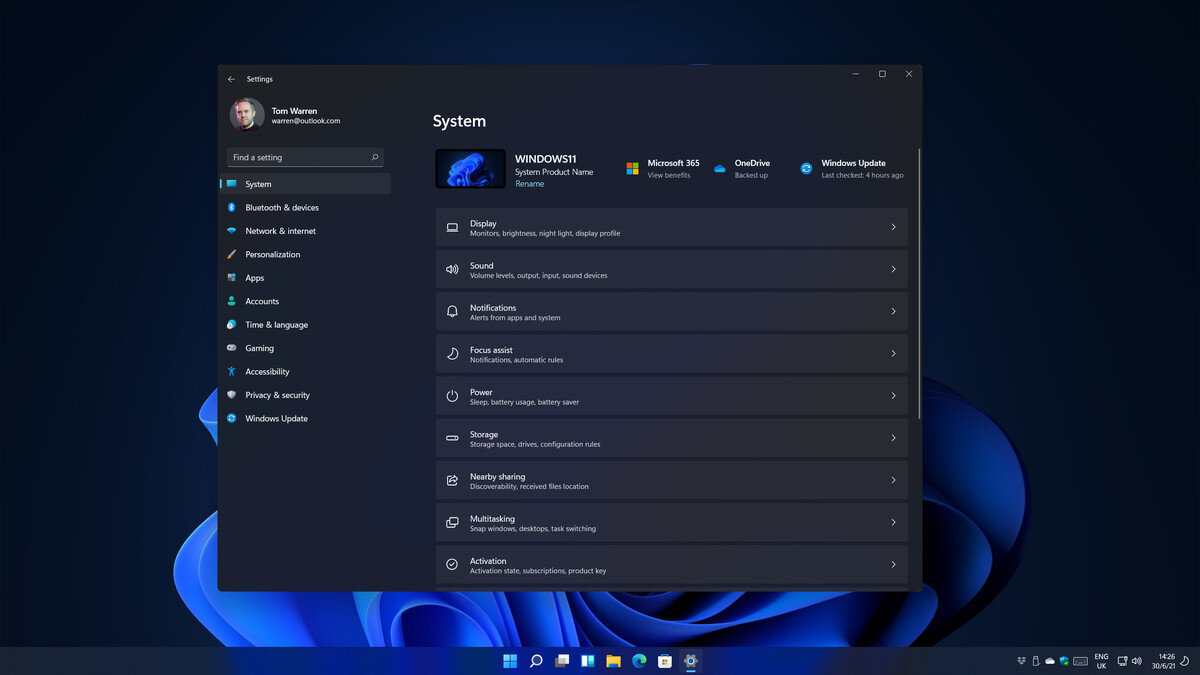Image resolution: width=1200 pixels, height=675 pixels.
Task: Click the person icon beside Accounts
Action: 231,301
